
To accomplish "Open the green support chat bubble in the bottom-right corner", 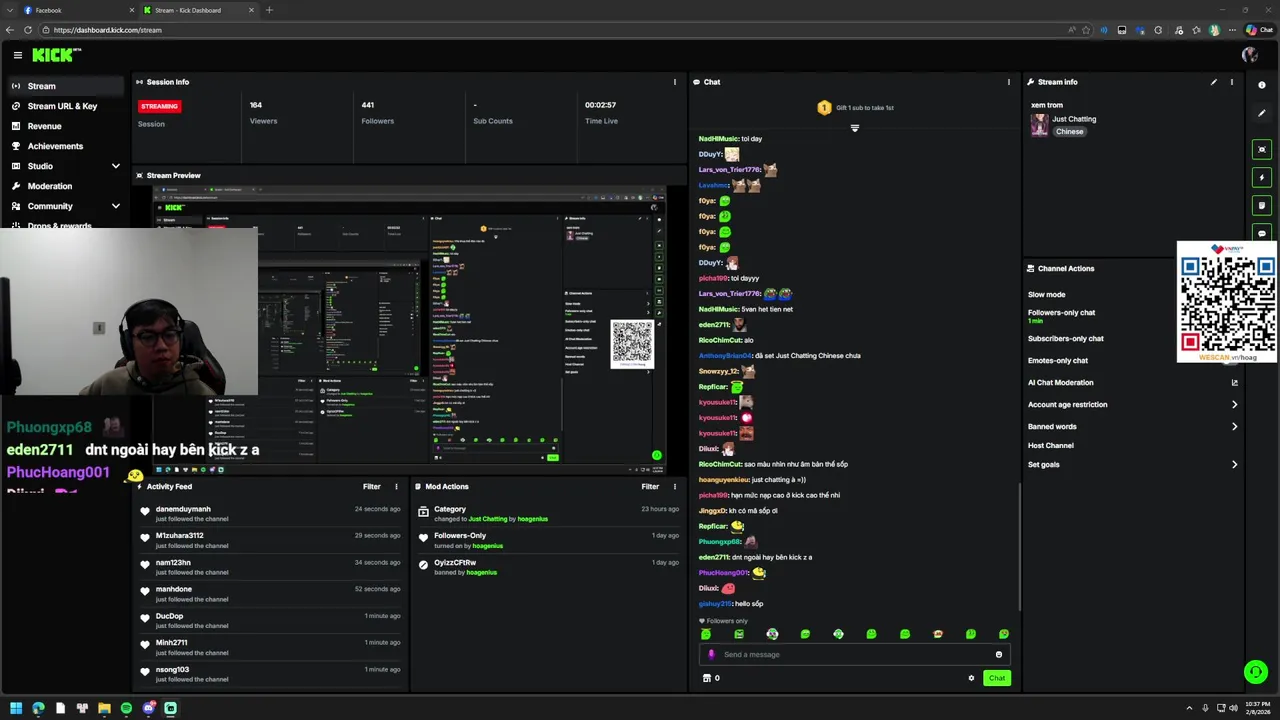I will point(1256,672).
